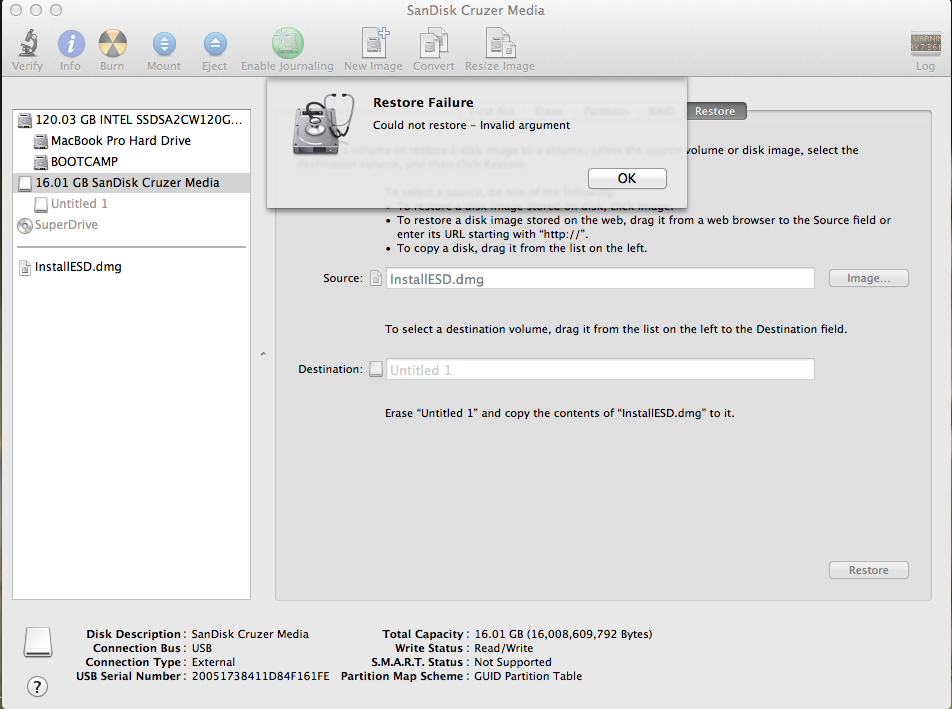Click the 'External' connection type value

[213, 662]
